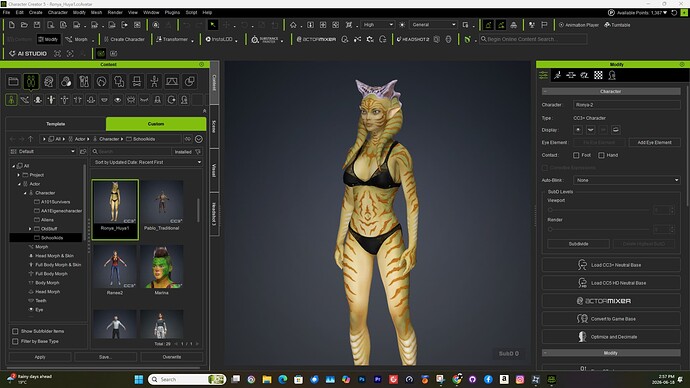
Task: Click Load CC3+ Neutral Base
Action: point(611,265)
